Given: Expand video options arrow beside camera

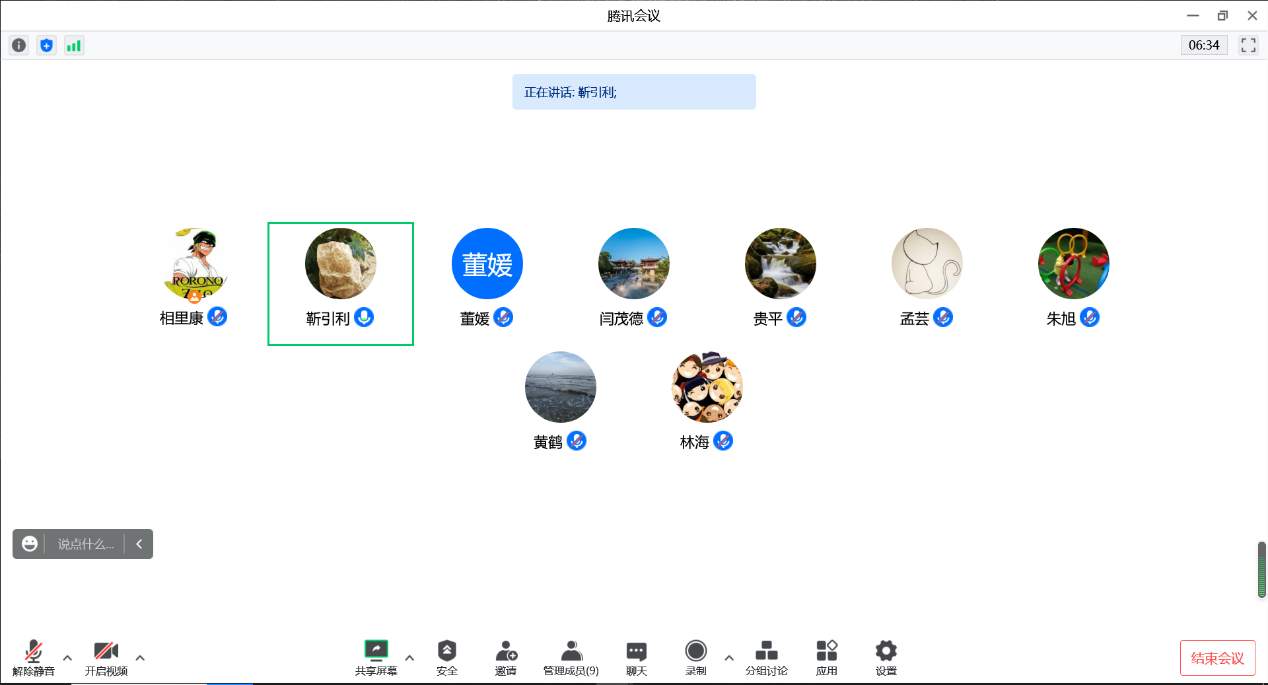Looking at the screenshot, I should click(140, 658).
